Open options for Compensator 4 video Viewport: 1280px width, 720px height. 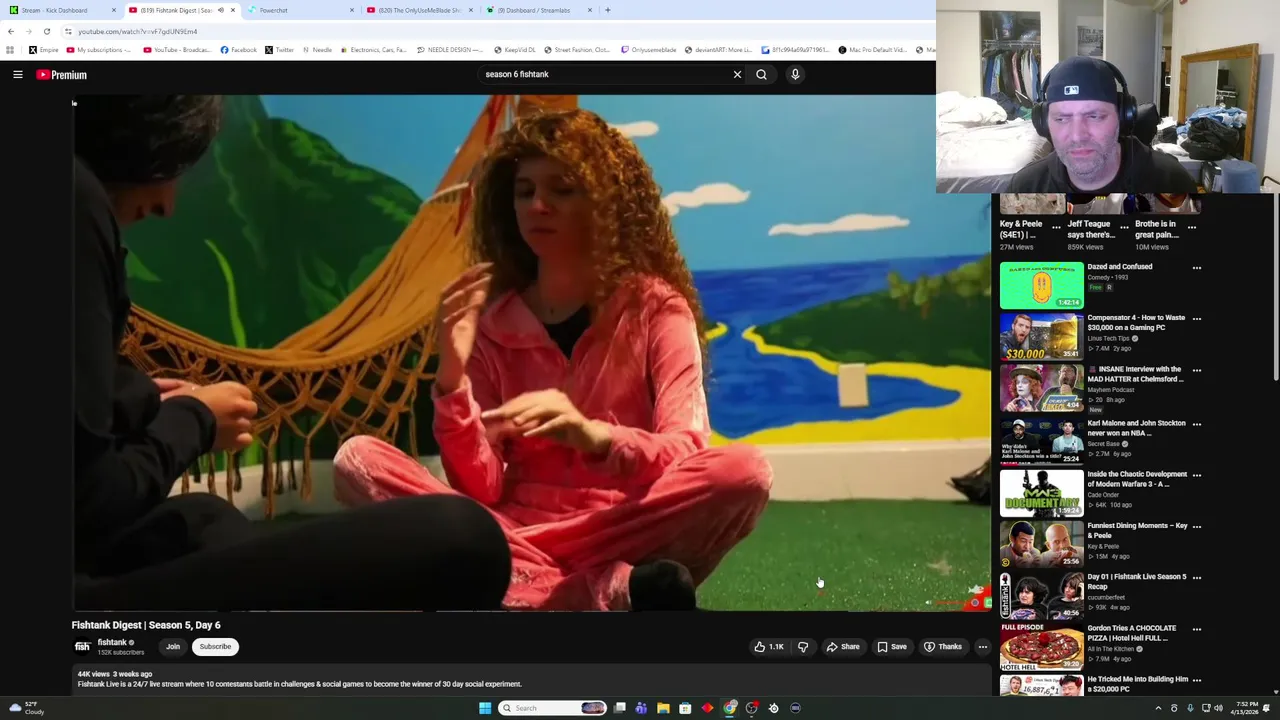(x=1197, y=319)
